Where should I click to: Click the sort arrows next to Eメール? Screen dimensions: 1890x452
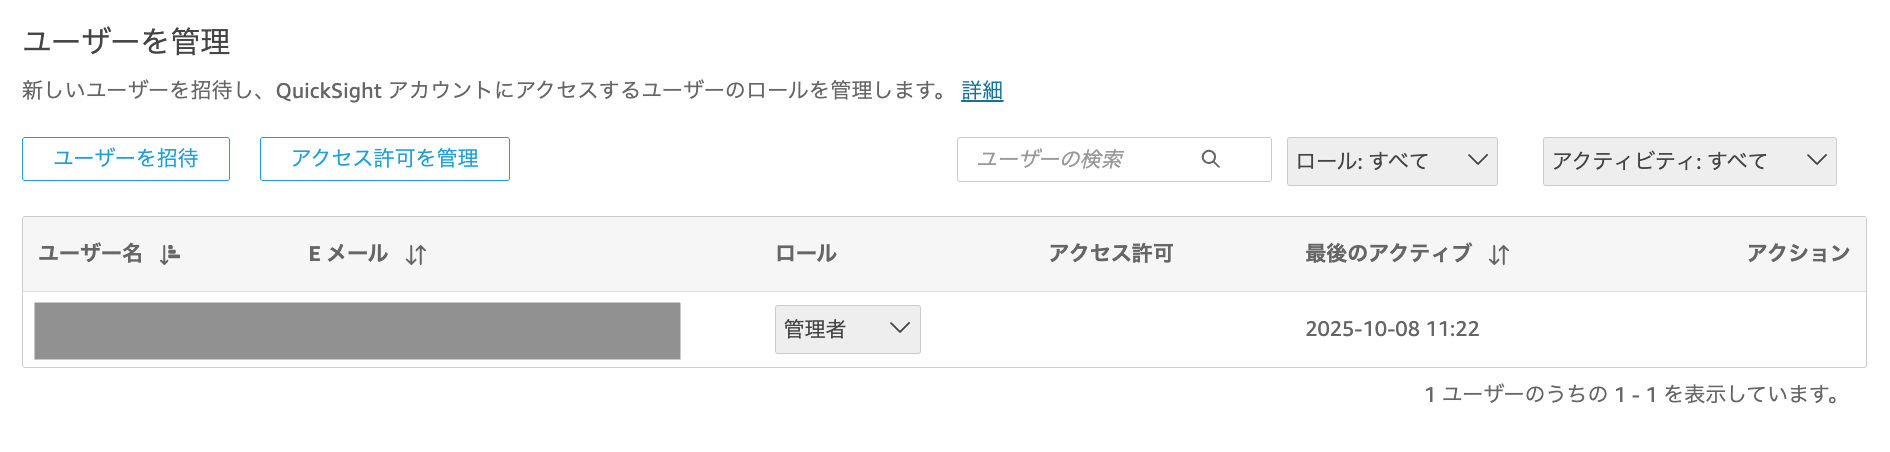coord(416,255)
